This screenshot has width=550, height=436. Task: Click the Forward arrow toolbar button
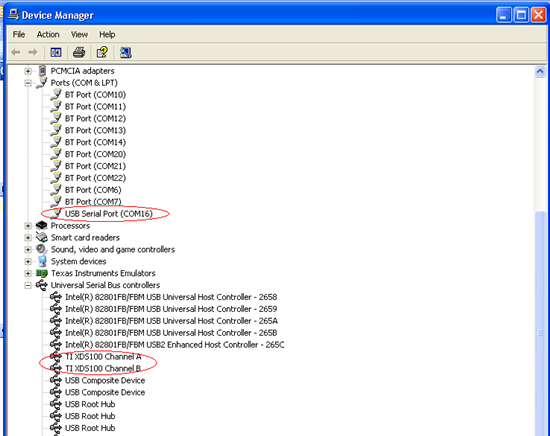click(33, 53)
